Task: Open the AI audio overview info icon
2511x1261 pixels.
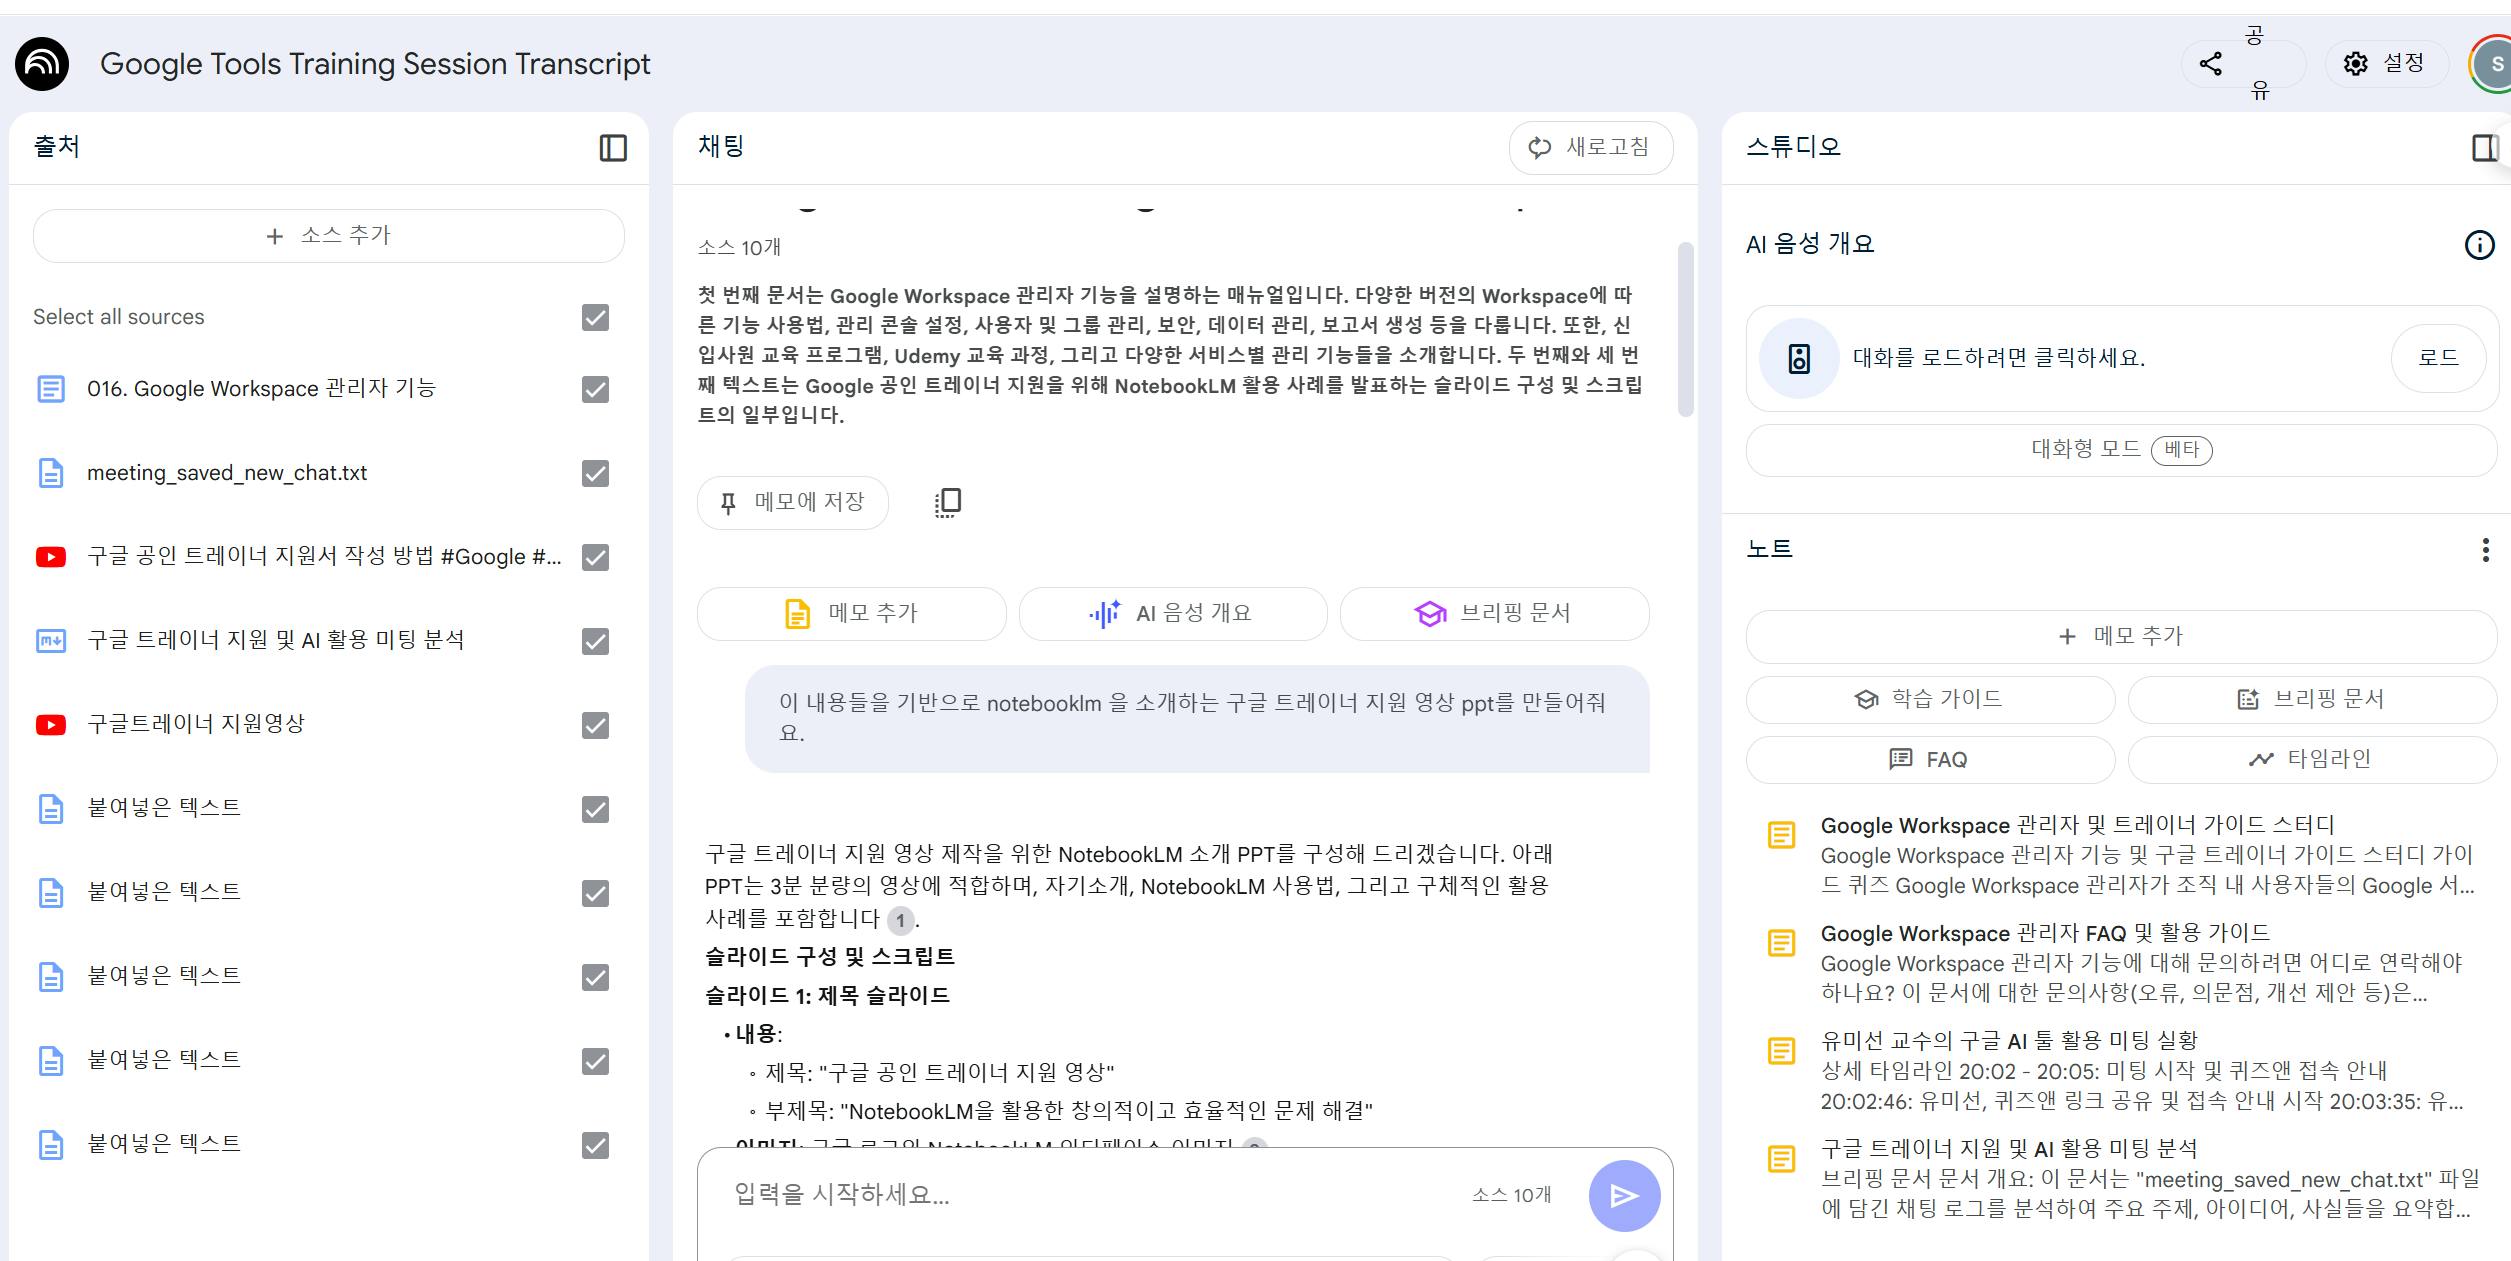Action: 2479,245
